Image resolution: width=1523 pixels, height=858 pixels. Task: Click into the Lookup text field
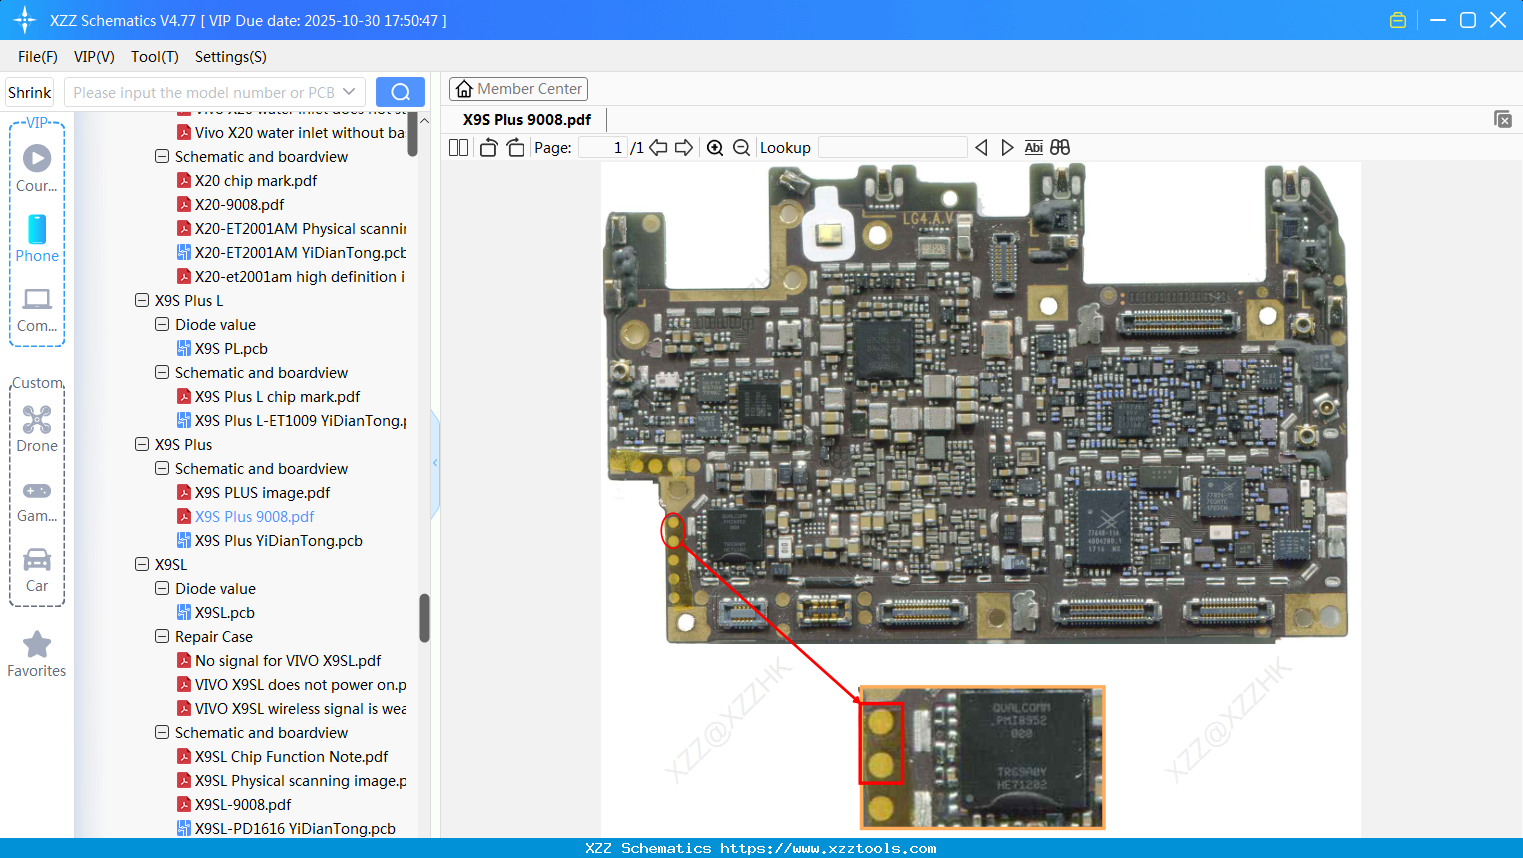(892, 148)
